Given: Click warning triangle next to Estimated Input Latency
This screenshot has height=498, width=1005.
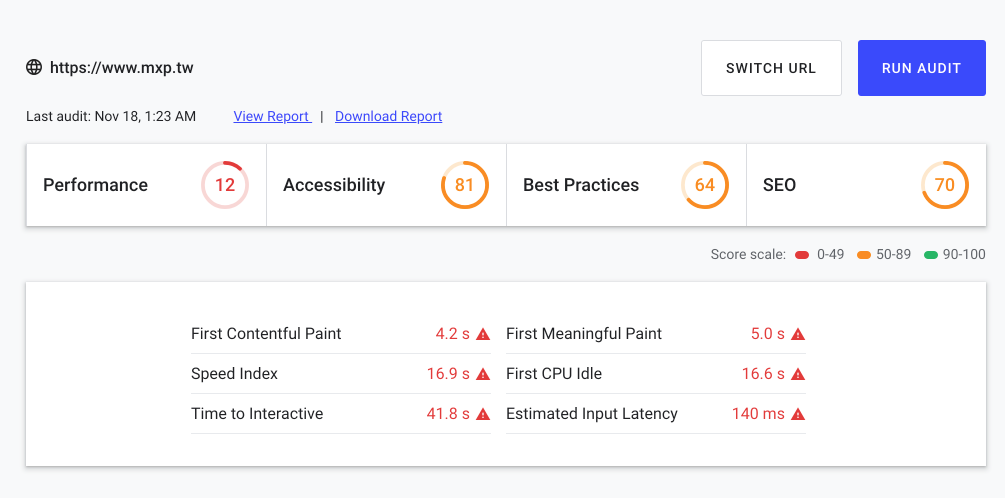Looking at the screenshot, I should point(798,414).
